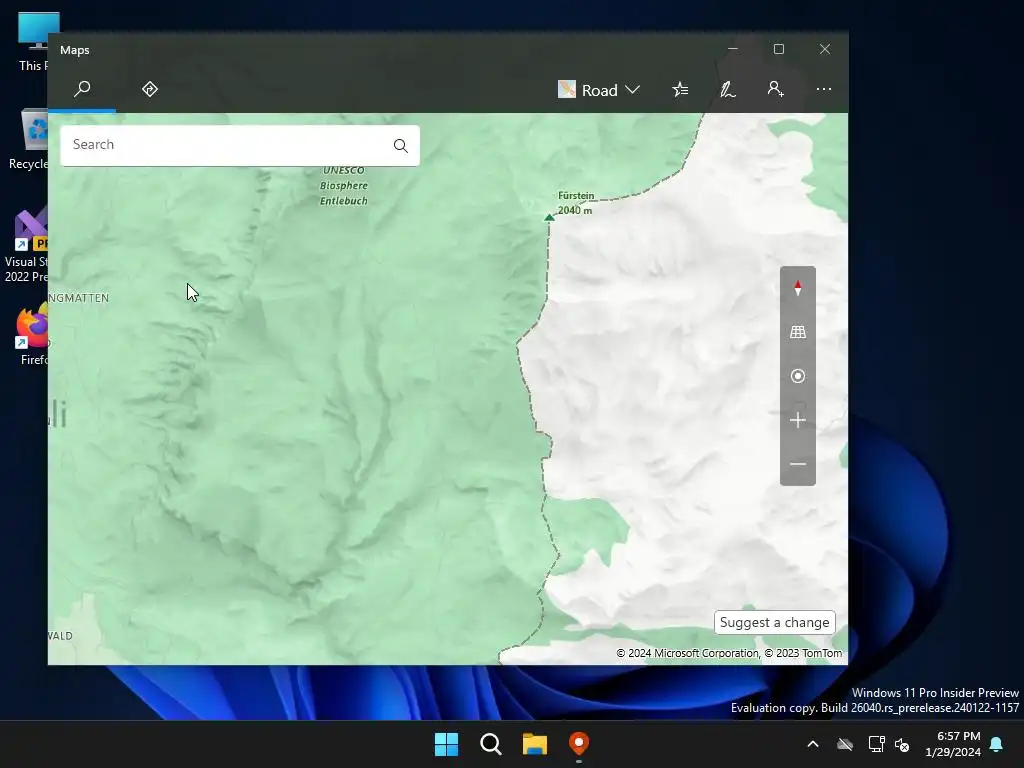The height and width of the screenshot is (768, 1024).
Task: Open the clock showing 6:57 PM
Action: pyautogui.click(x=953, y=744)
